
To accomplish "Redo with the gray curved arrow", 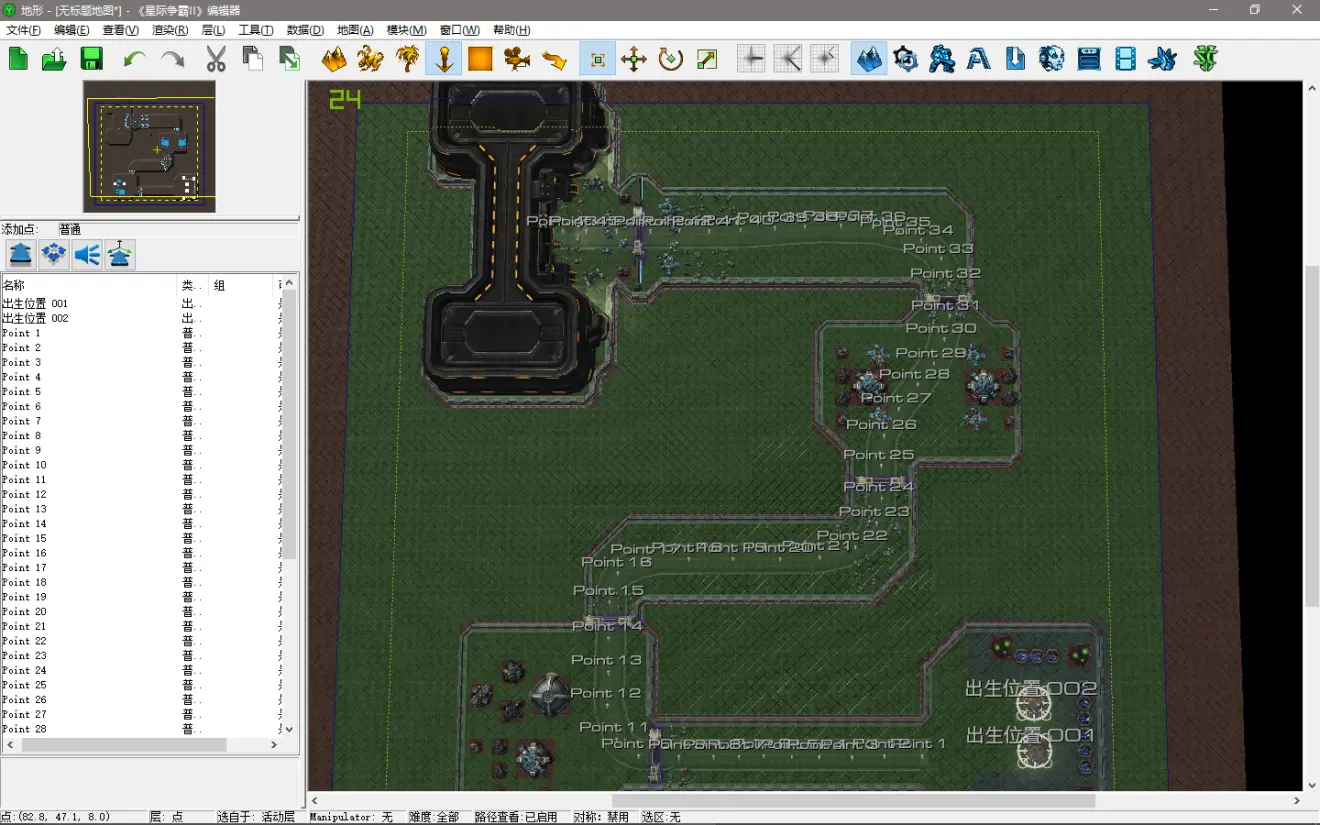I will pyautogui.click(x=172, y=59).
